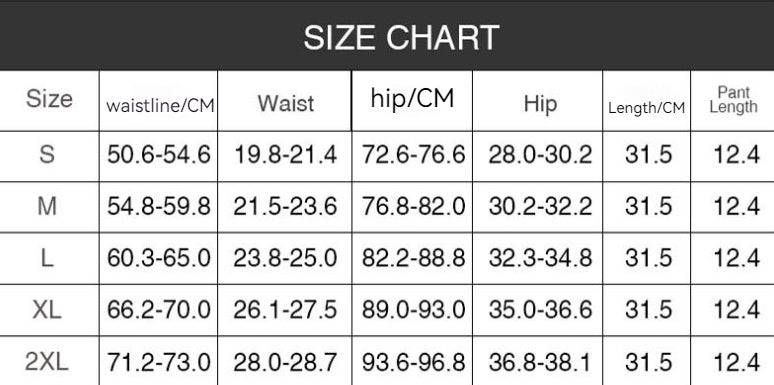Image resolution: width=774 pixels, height=385 pixels.
Task: Click the waistline/CM column header
Action: tap(160, 106)
